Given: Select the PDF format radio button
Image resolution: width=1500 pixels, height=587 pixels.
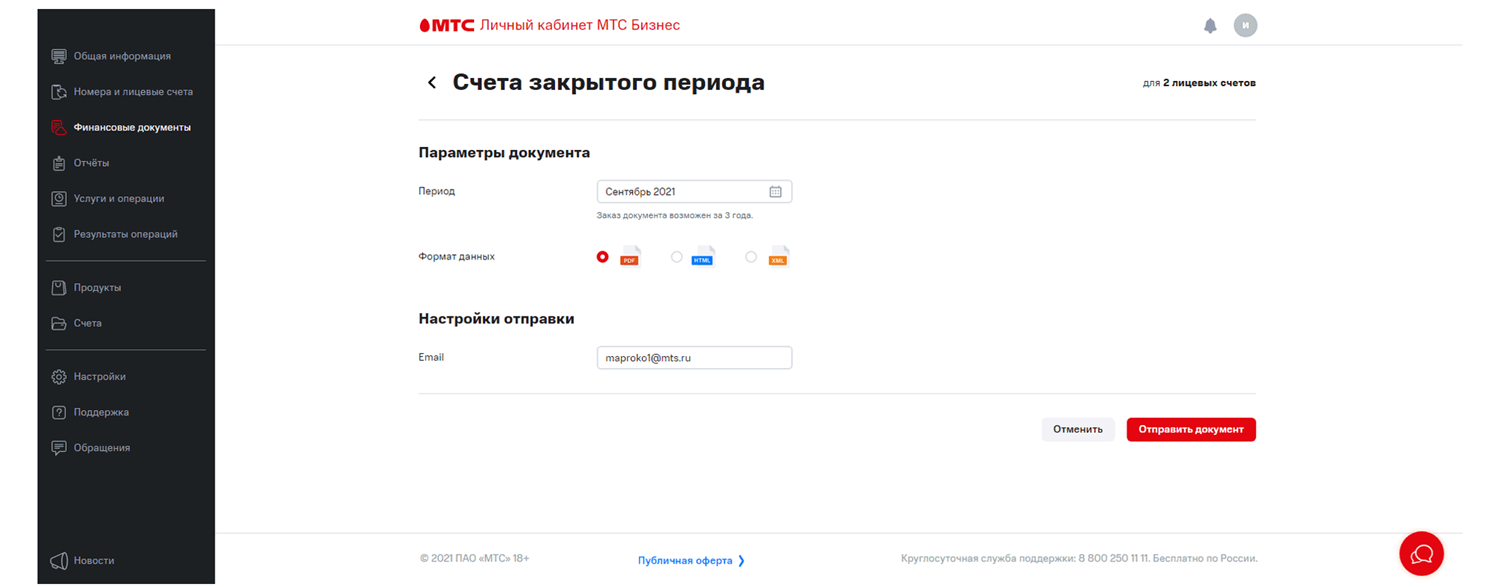Looking at the screenshot, I should coord(602,257).
